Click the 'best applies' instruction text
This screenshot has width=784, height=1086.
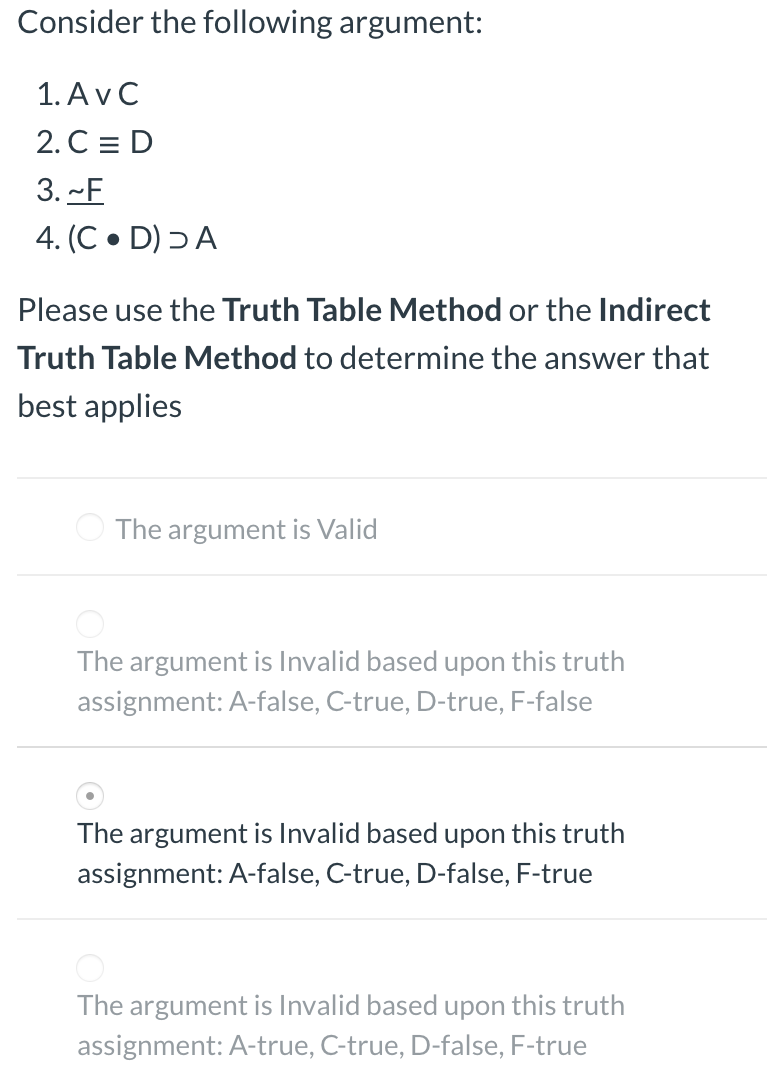[99, 405]
